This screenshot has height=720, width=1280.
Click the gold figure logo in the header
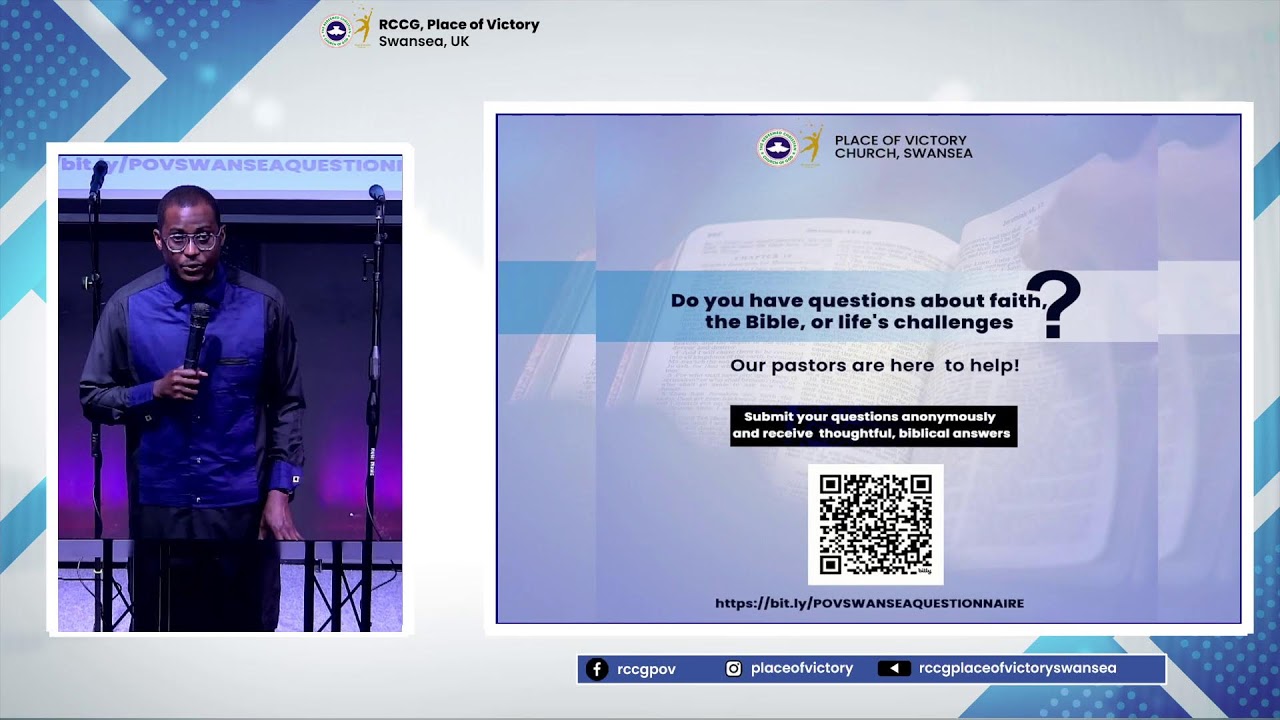tap(363, 28)
